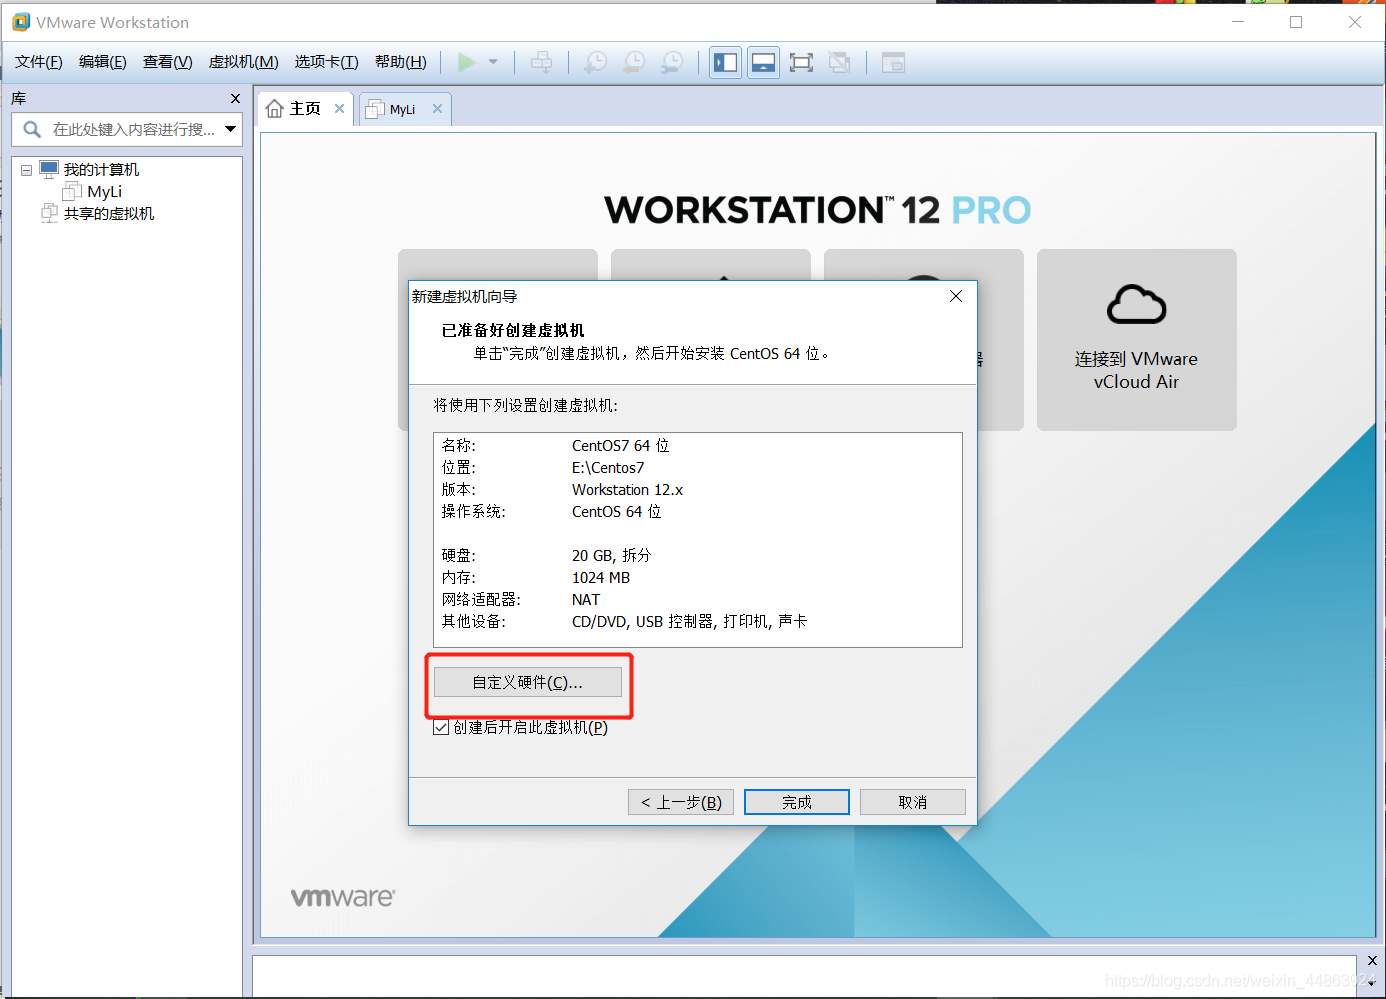
Task: Open the library search filter dropdown arrow
Action: pos(231,129)
